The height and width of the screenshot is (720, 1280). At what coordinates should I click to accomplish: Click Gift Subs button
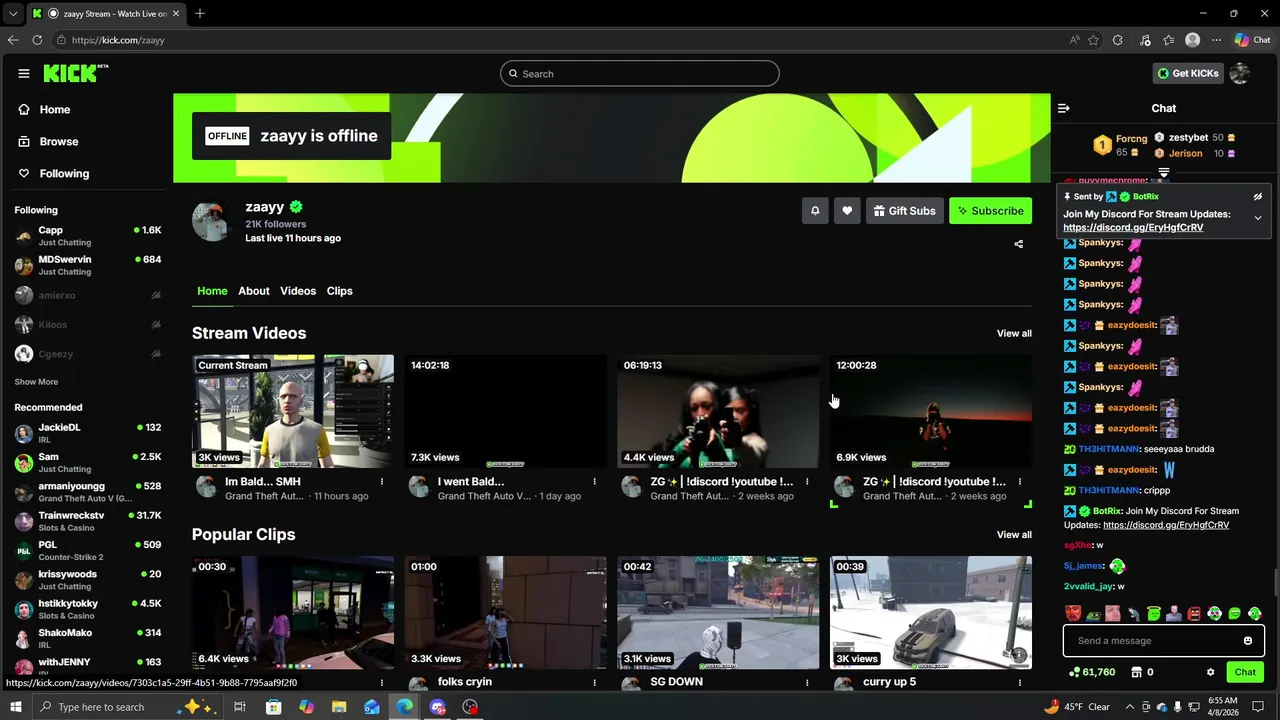click(905, 211)
